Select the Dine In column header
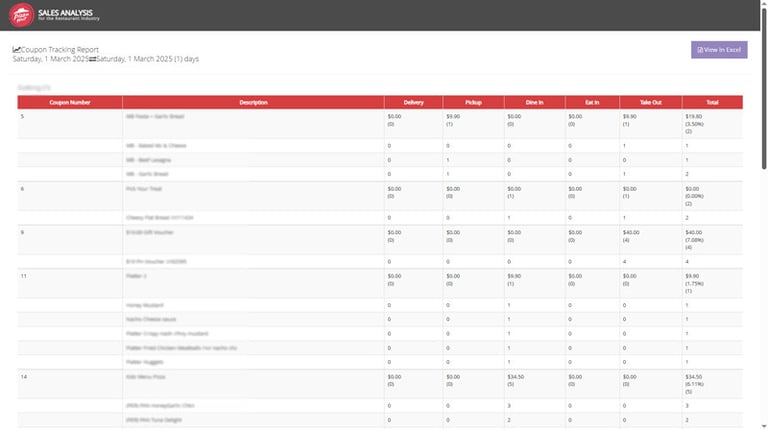This screenshot has height=430, width=768. pyautogui.click(x=534, y=102)
